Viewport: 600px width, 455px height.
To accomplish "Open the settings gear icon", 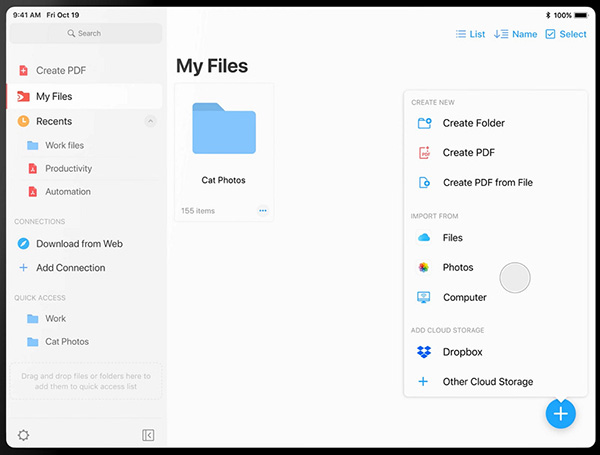I will pyautogui.click(x=24, y=435).
